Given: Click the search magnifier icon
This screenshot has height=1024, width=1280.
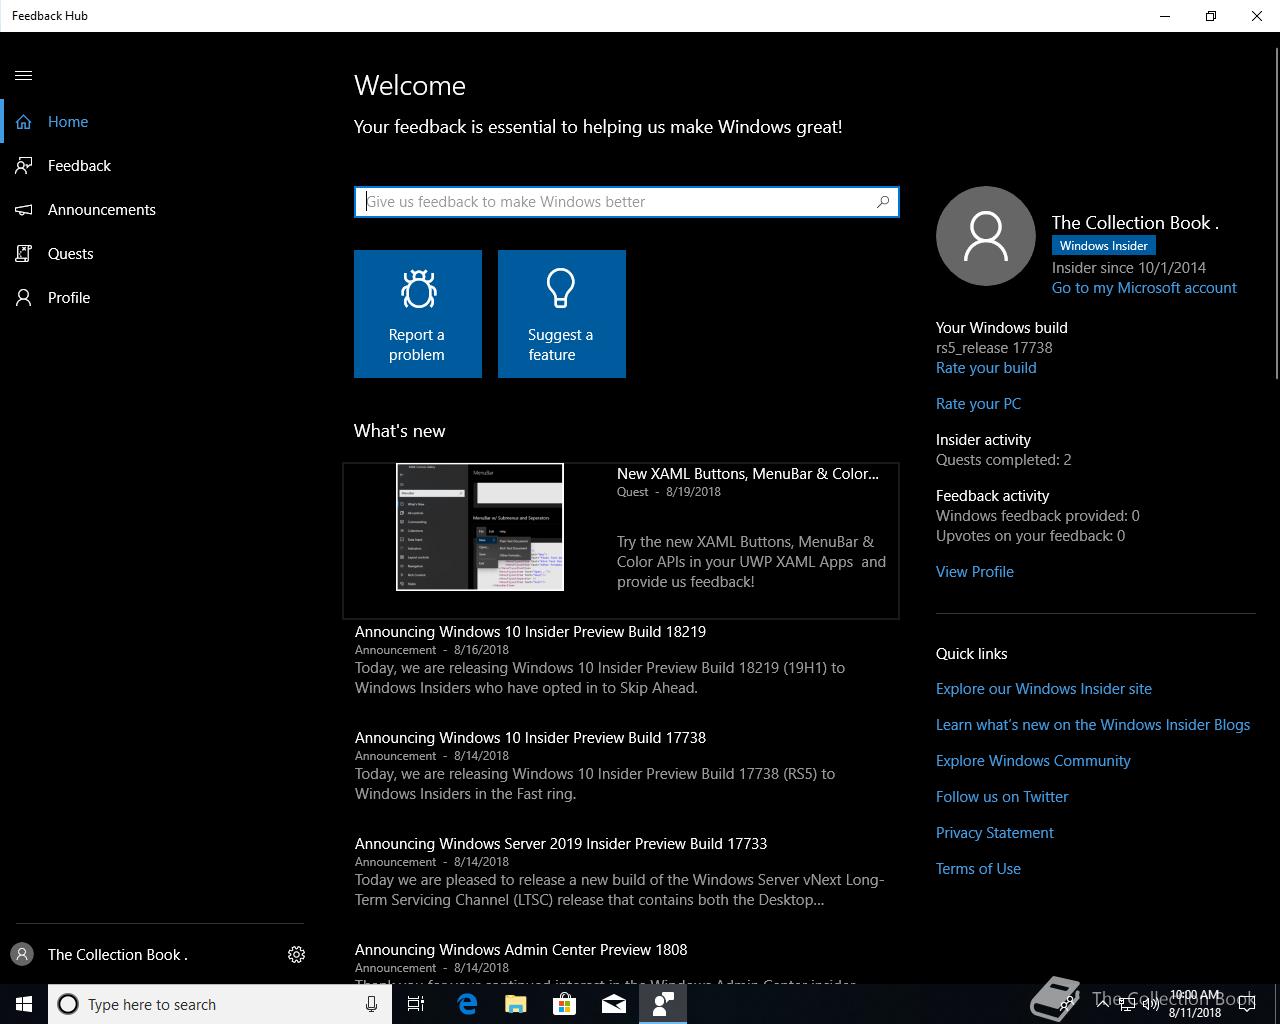Looking at the screenshot, I should 883,202.
